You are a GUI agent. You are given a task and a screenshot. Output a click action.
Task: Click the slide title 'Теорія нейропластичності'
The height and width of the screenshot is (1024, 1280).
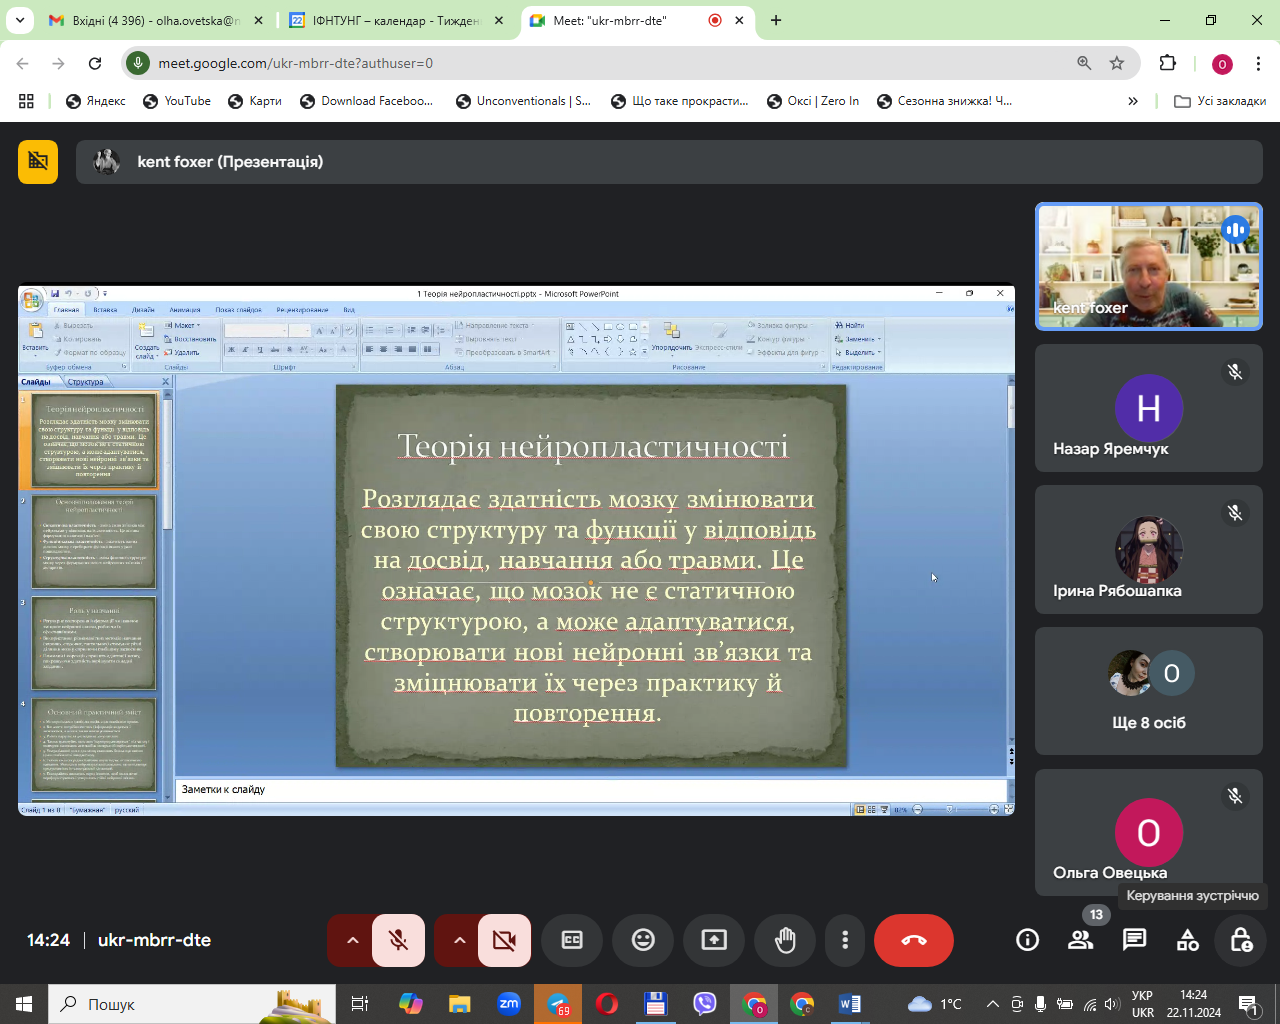click(592, 446)
